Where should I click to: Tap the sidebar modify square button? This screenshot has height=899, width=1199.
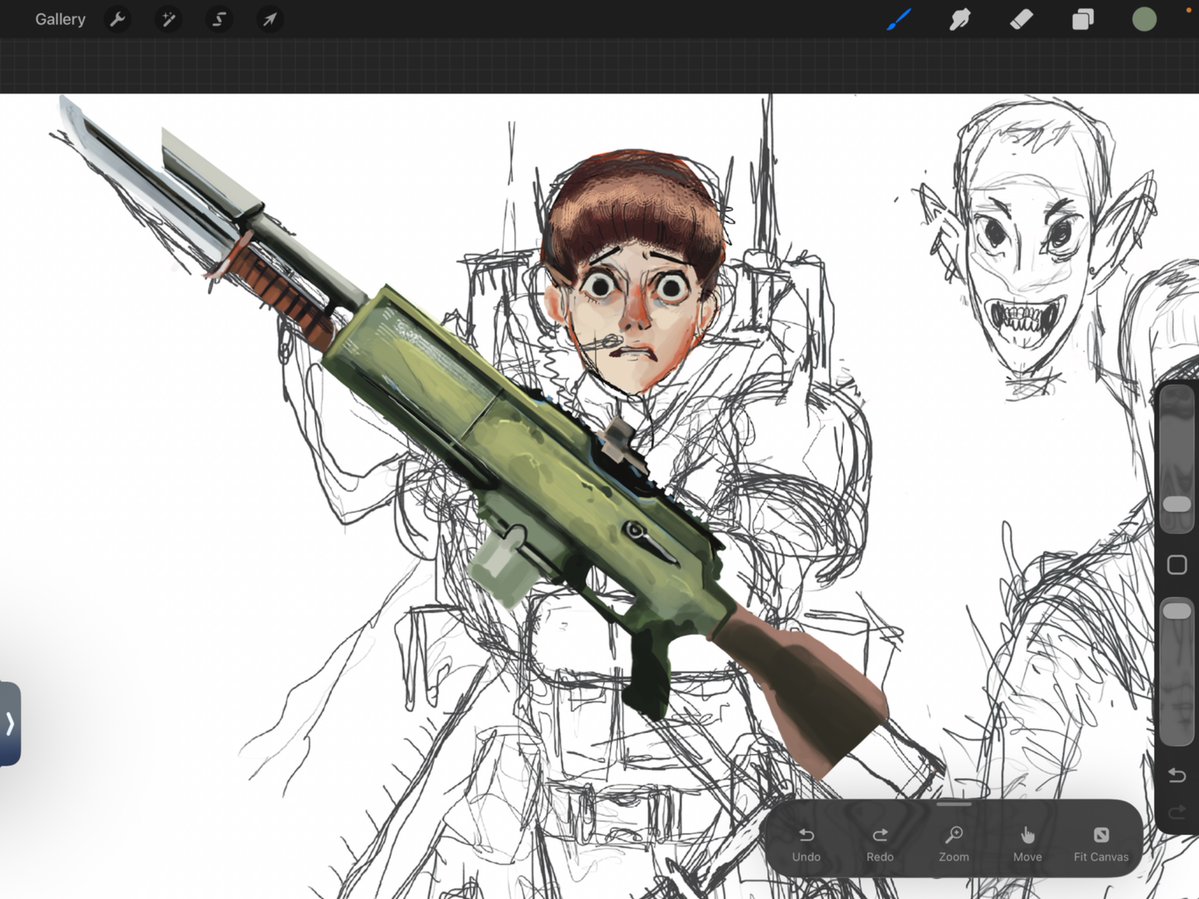point(1177,565)
